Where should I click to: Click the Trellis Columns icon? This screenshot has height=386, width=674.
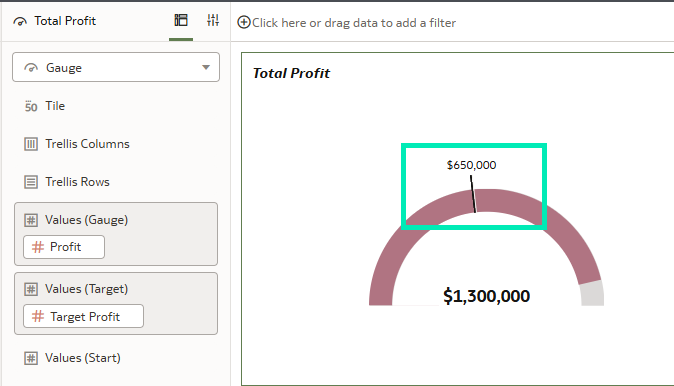tap(31, 144)
